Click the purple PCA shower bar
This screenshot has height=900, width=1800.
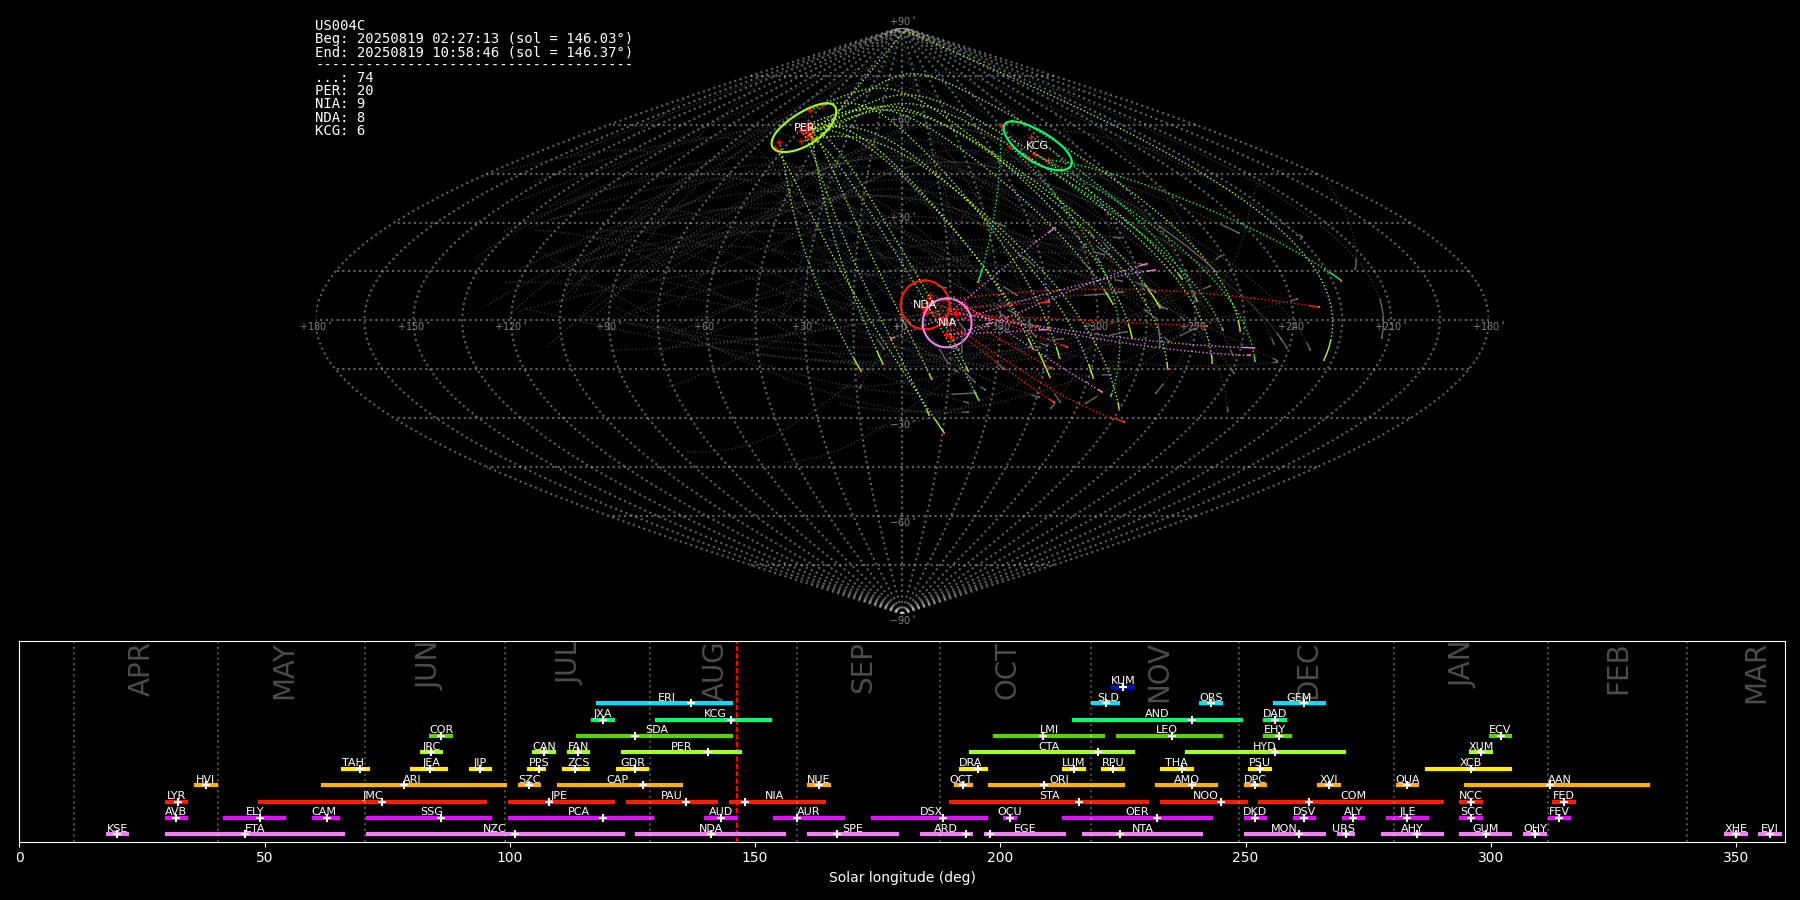click(580, 818)
